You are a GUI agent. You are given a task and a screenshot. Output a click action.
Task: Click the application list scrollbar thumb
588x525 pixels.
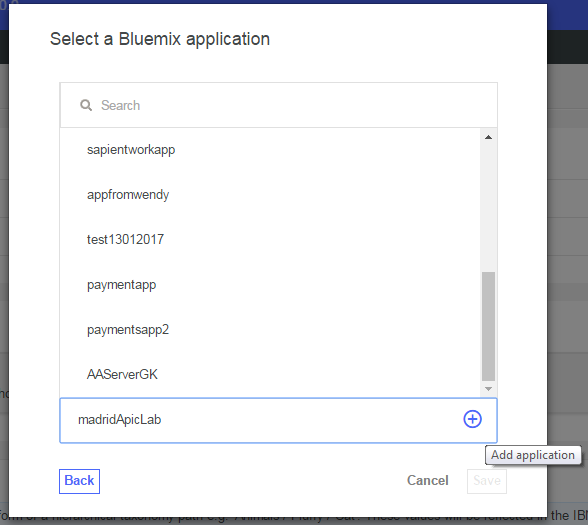tap(488, 326)
